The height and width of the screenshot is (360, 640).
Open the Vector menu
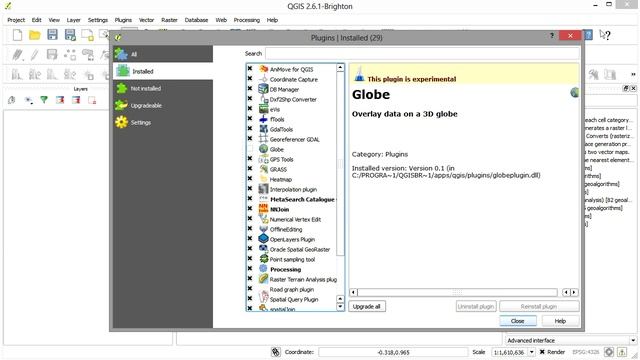tap(146, 20)
